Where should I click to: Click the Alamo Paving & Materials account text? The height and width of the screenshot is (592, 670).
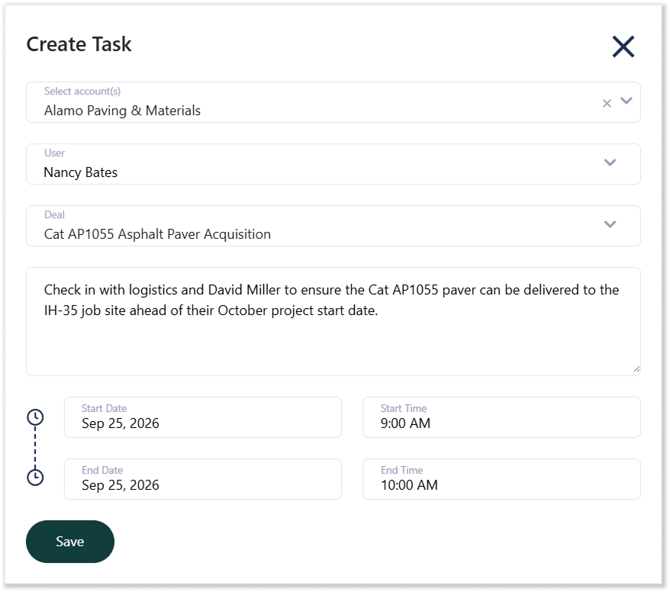click(122, 111)
